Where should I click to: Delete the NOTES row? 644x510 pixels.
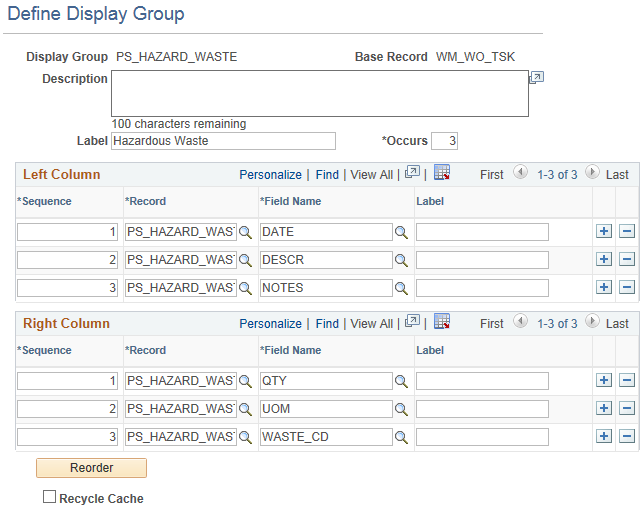[x=627, y=287]
